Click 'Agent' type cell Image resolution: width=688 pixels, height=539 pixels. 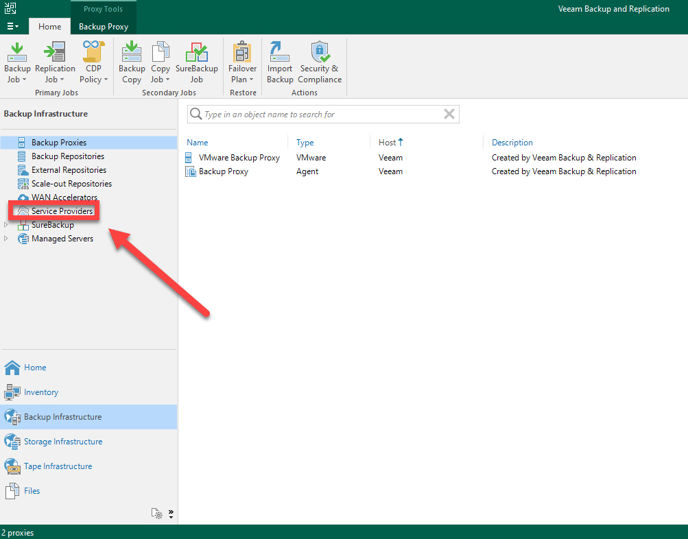click(307, 171)
